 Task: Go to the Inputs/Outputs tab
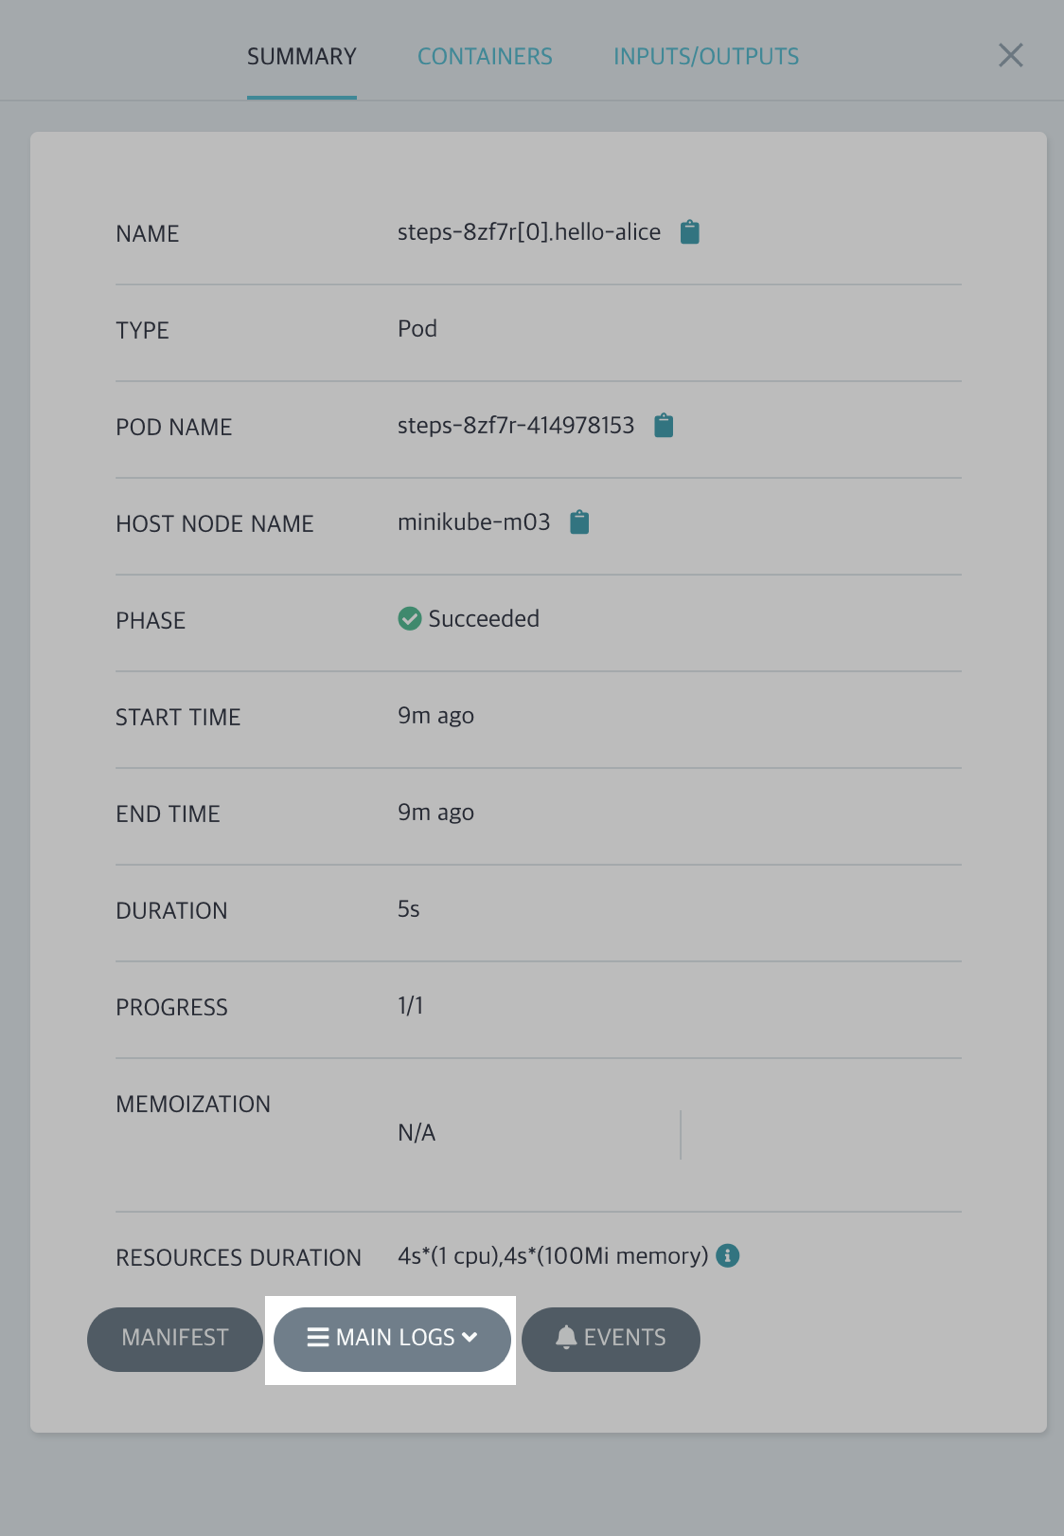(x=706, y=56)
